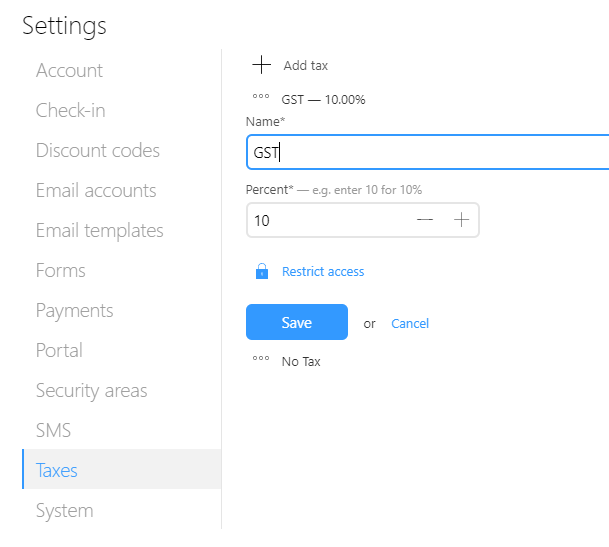Go to Check-in settings
The width and height of the screenshot is (609, 547).
coord(70,110)
